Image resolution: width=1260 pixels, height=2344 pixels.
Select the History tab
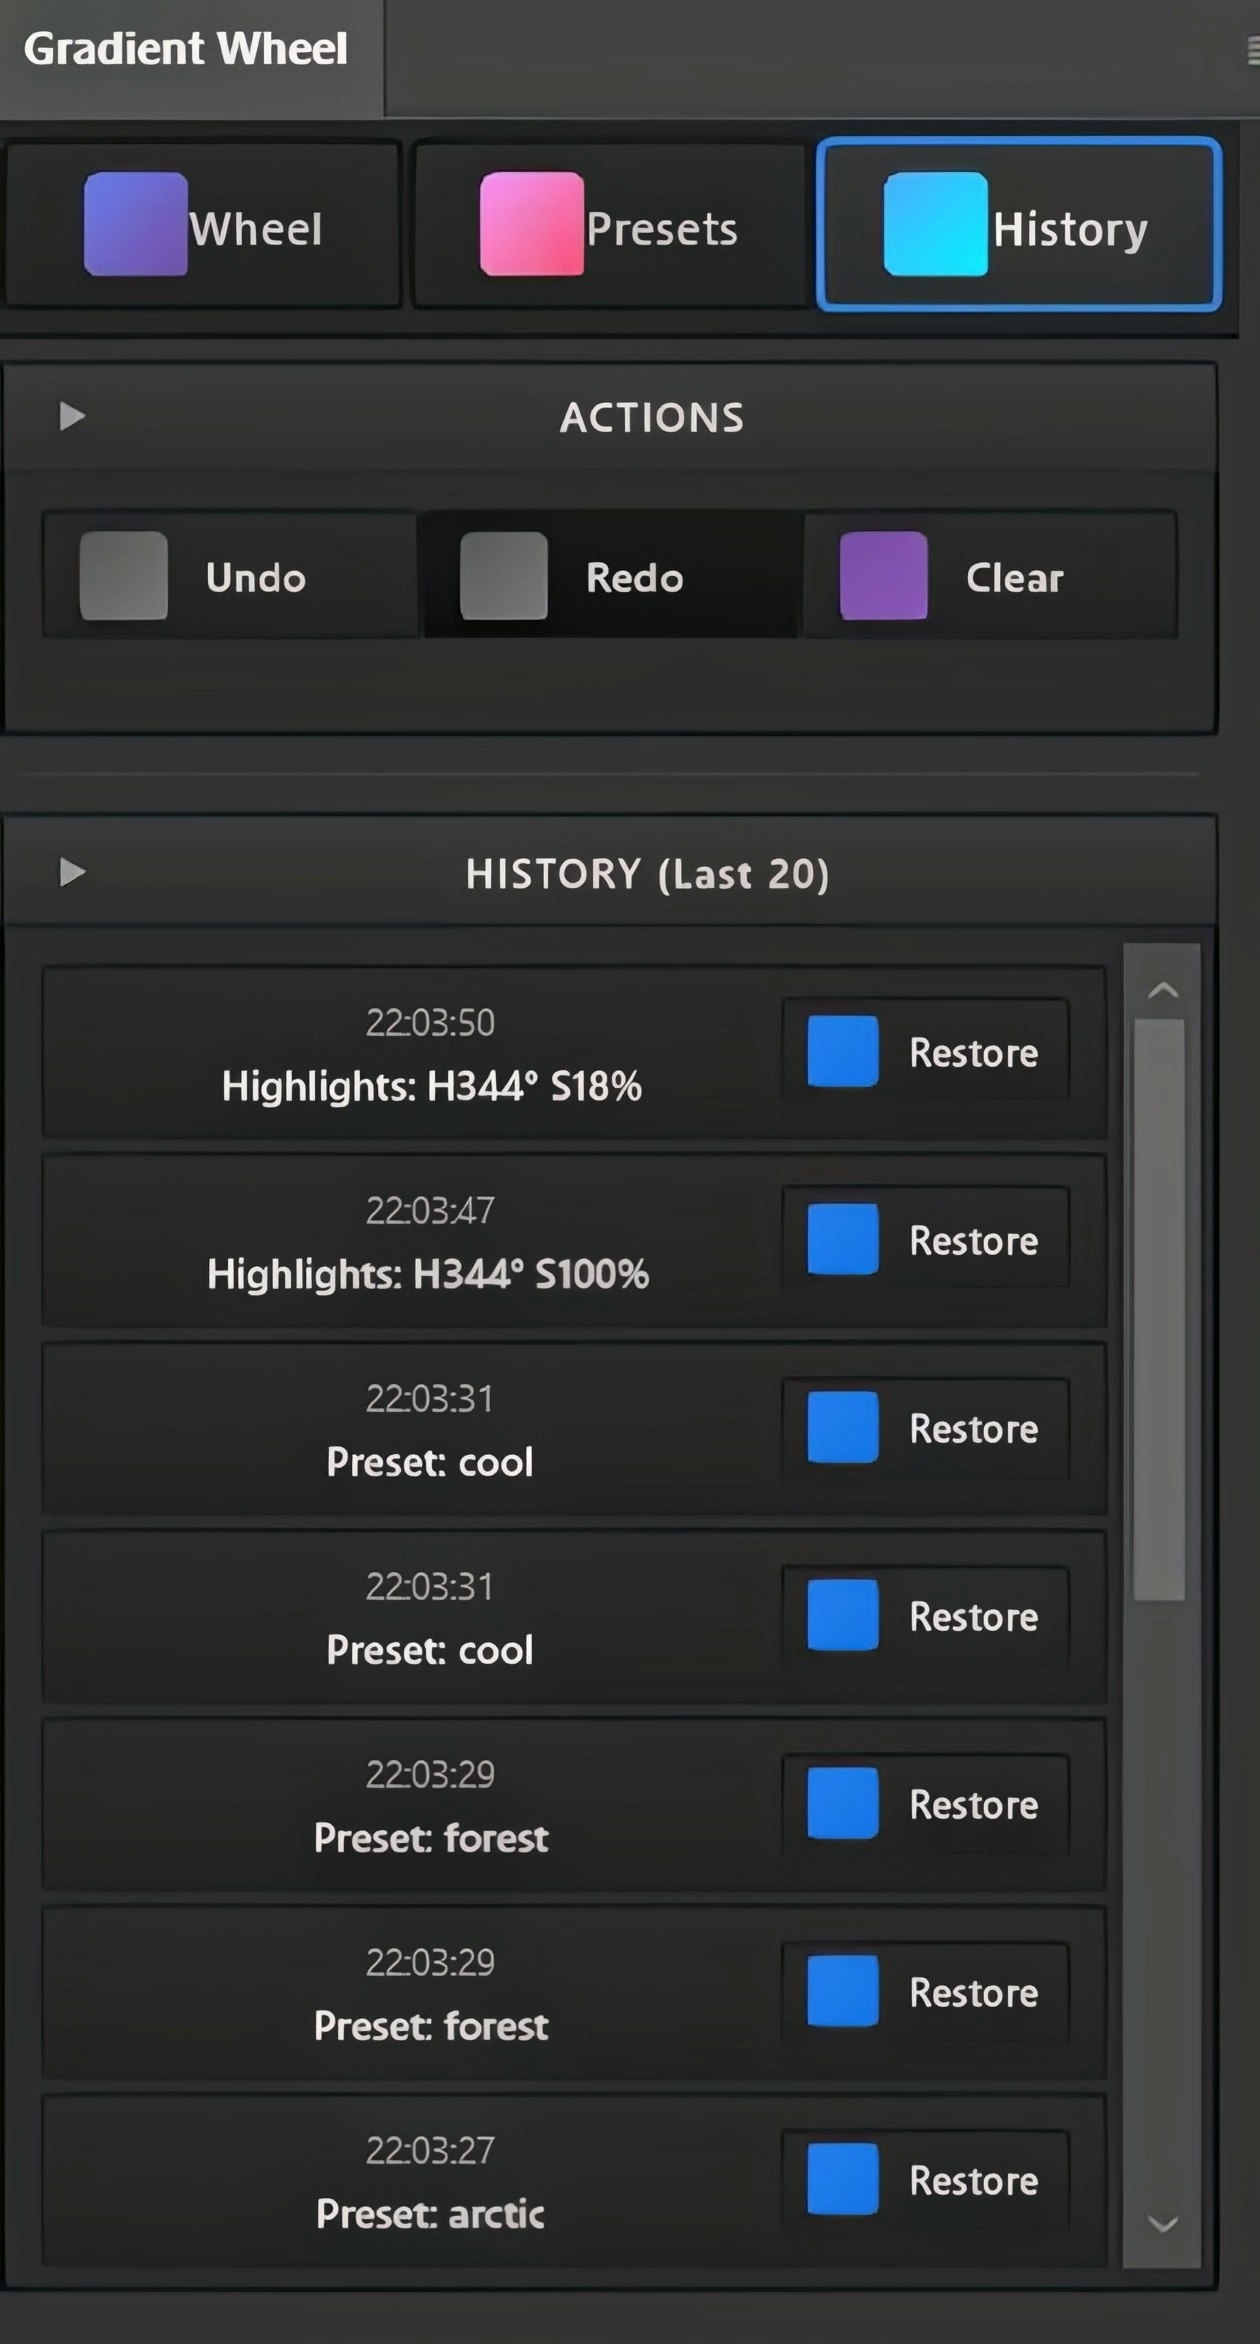click(1019, 225)
